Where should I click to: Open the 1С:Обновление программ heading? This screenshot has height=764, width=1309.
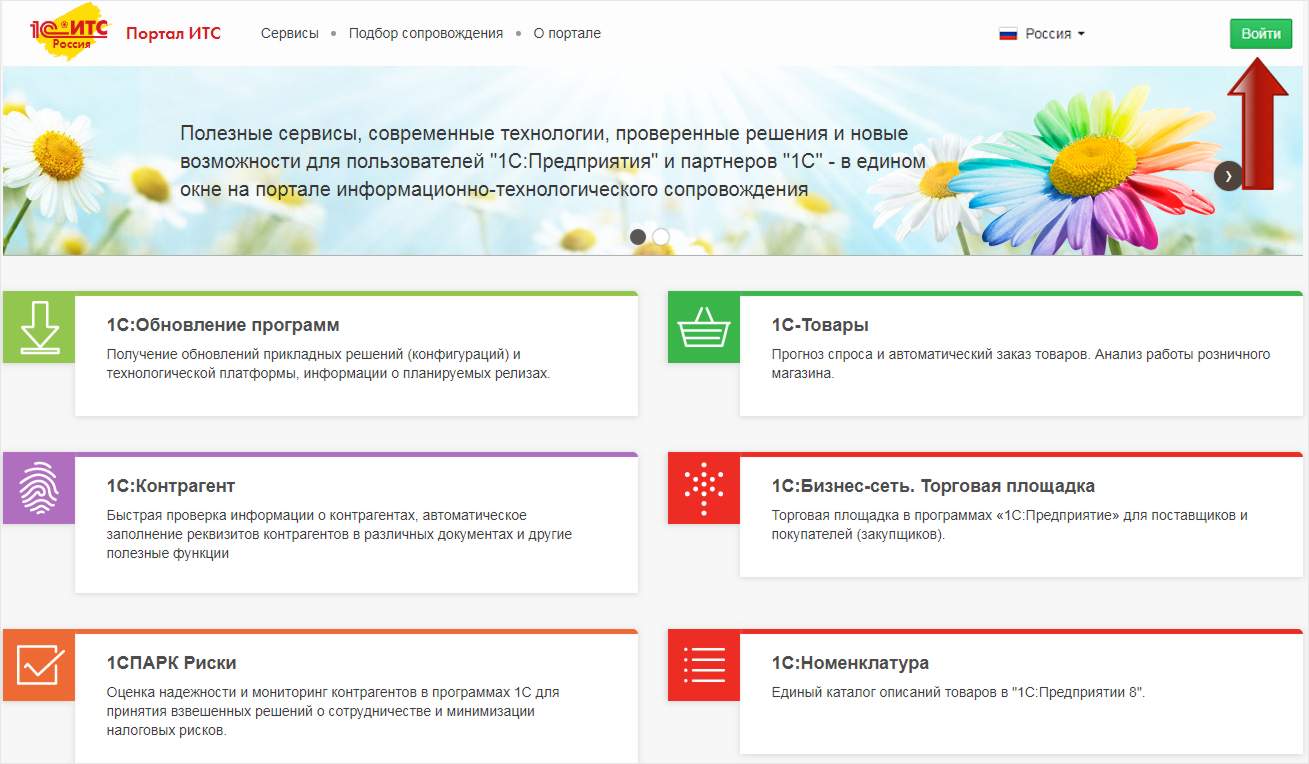coord(223,325)
